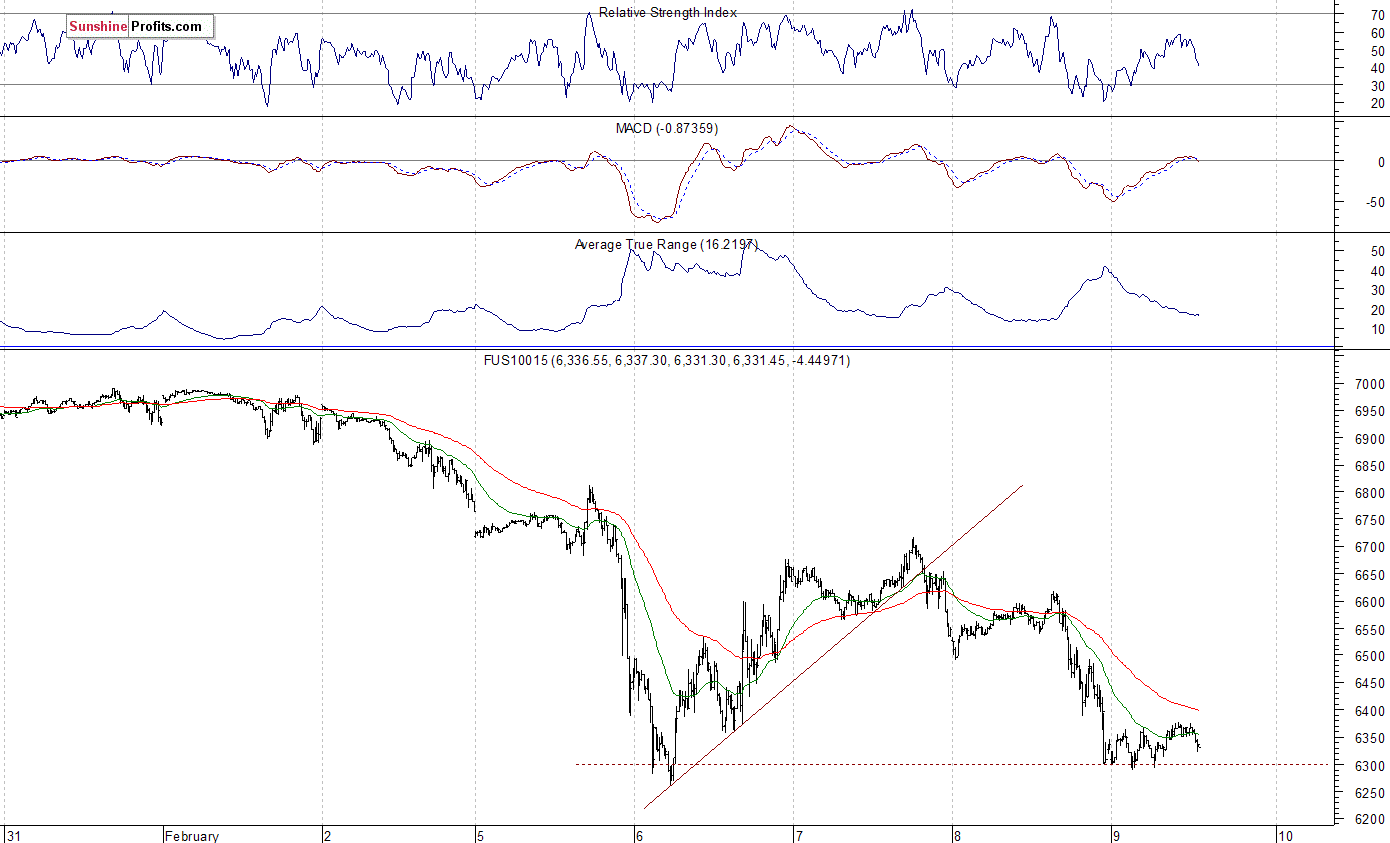Click the RSI 20 scale label
The width and height of the screenshot is (1390, 843).
(1377, 104)
